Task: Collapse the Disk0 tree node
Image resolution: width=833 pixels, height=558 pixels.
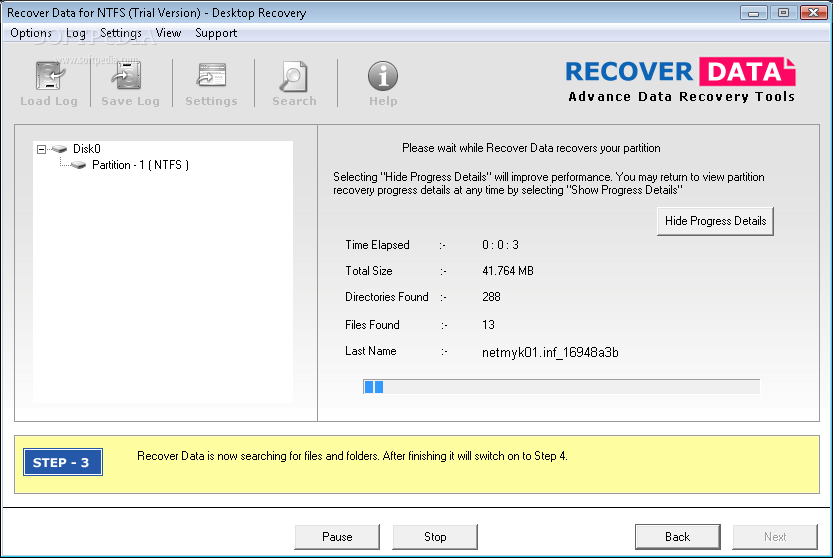Action: coord(41,149)
